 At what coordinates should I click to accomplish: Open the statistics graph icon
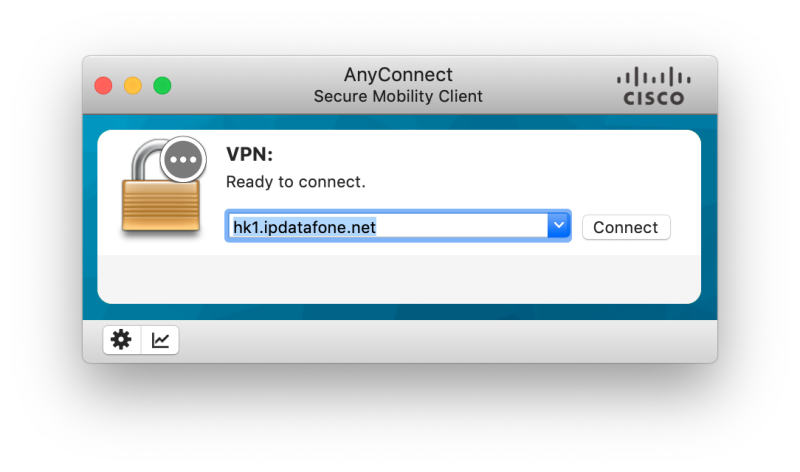click(160, 340)
